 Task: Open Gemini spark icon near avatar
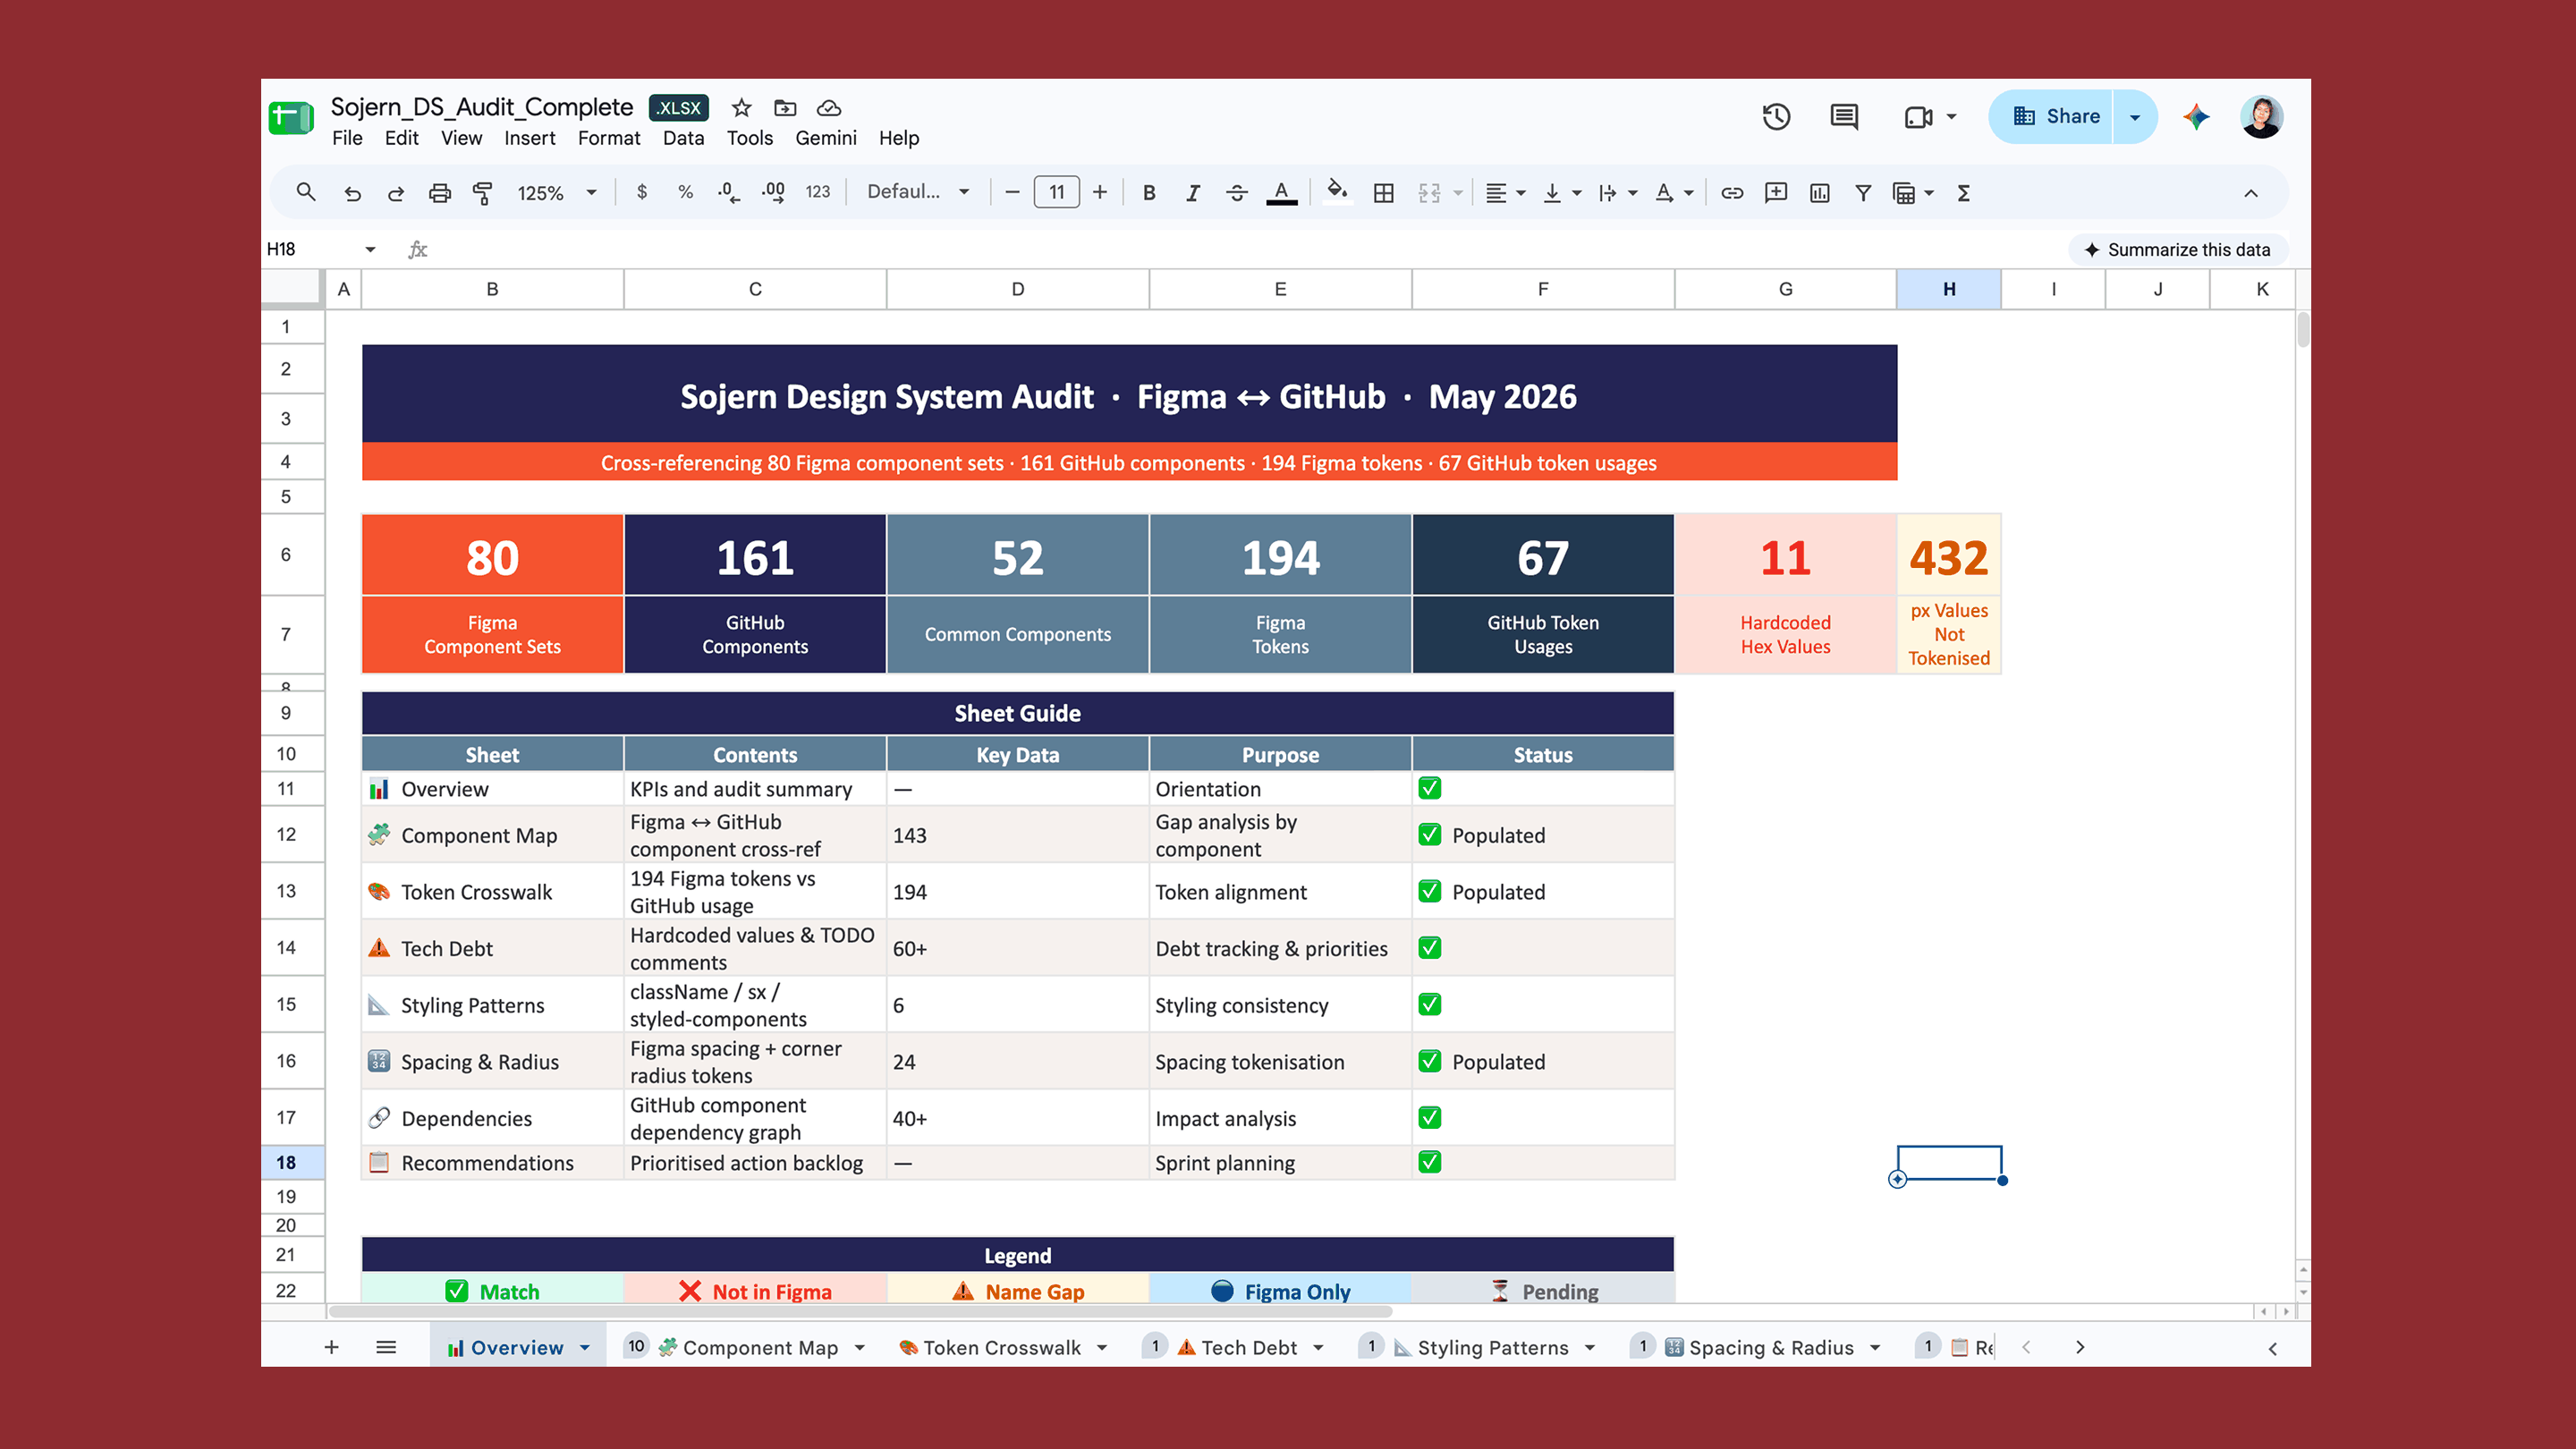click(2196, 117)
